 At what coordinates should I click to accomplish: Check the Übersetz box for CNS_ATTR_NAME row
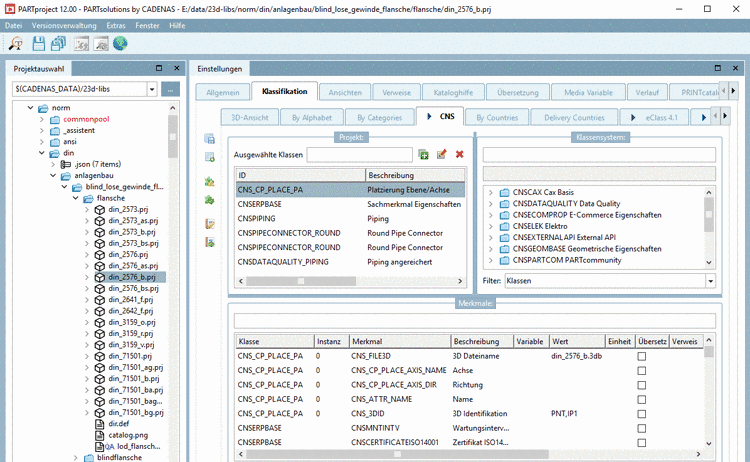pos(642,398)
